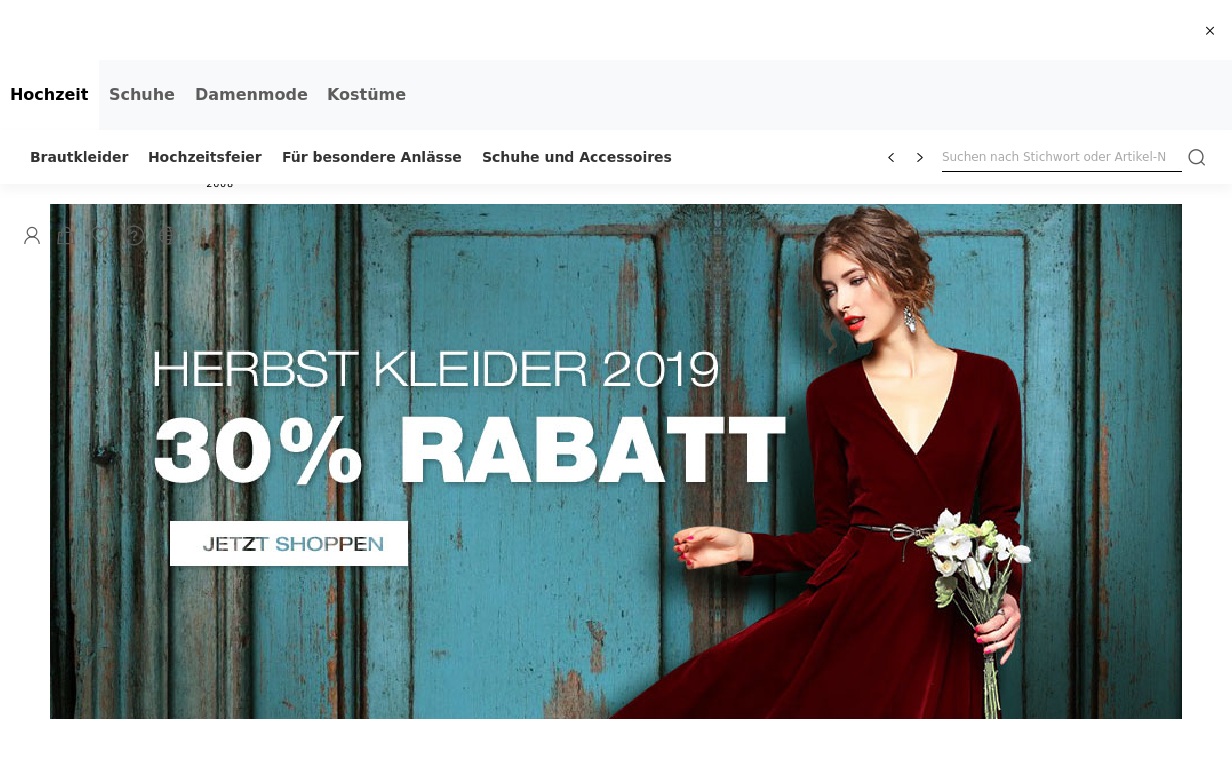
Task: Open the help question mark icon
Action: 134,236
